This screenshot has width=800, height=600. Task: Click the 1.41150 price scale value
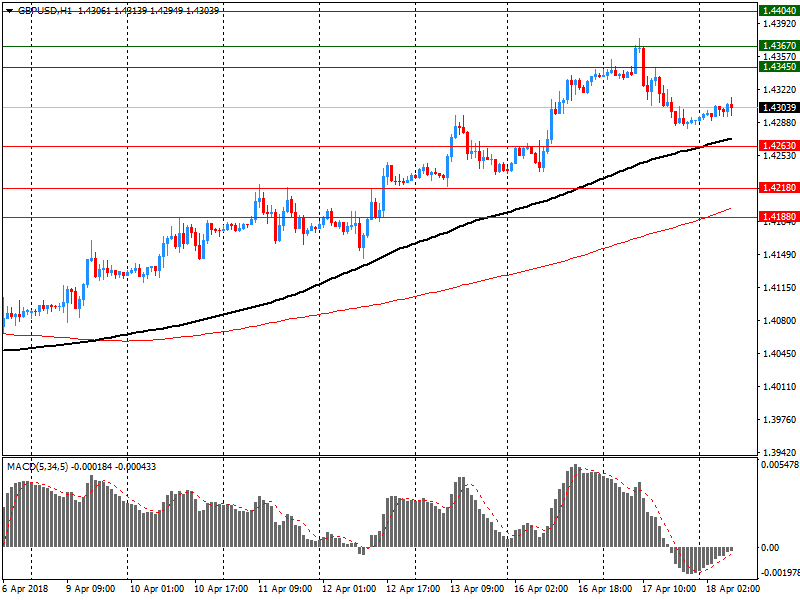(779, 288)
